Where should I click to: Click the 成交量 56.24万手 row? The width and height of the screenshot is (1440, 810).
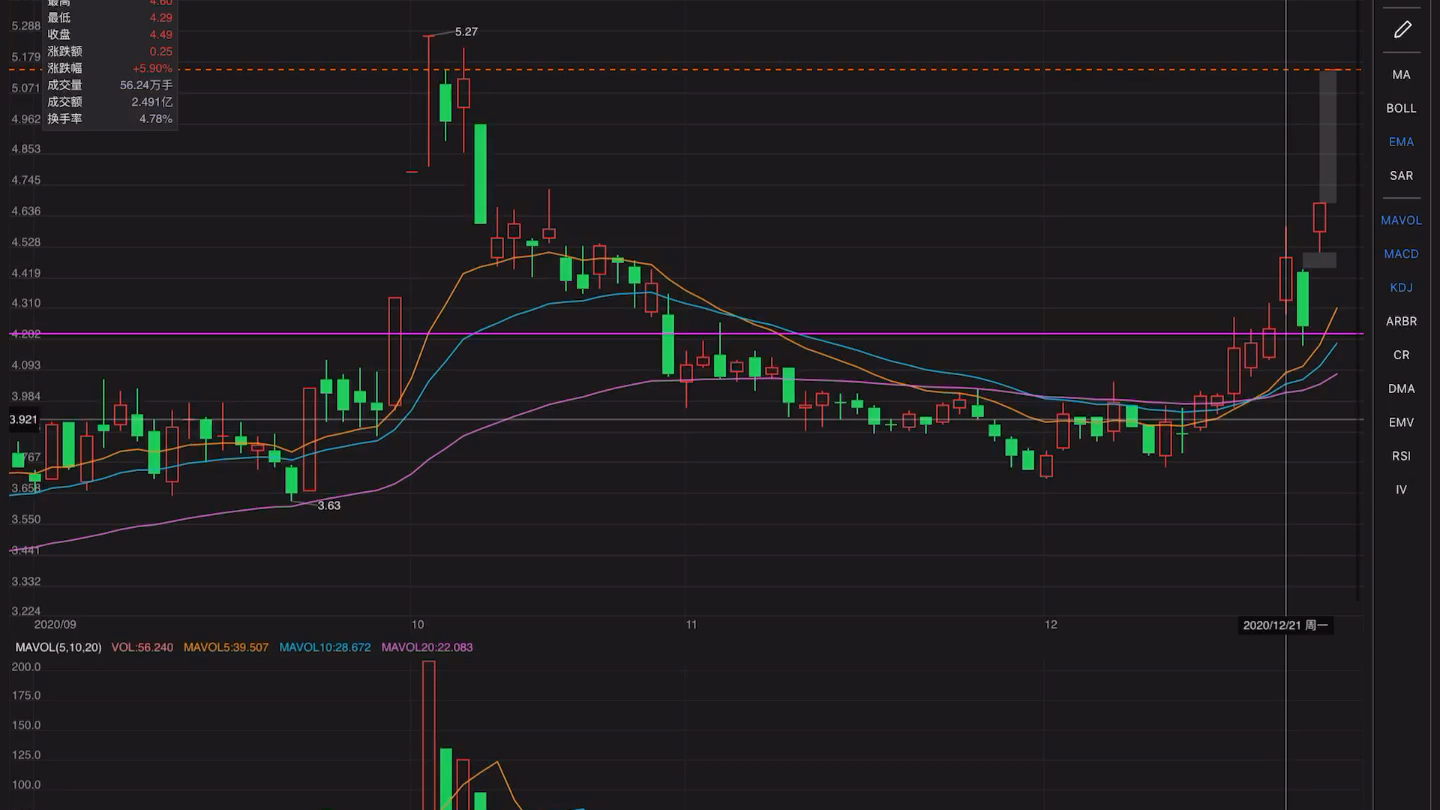pyautogui.click(x=110, y=86)
